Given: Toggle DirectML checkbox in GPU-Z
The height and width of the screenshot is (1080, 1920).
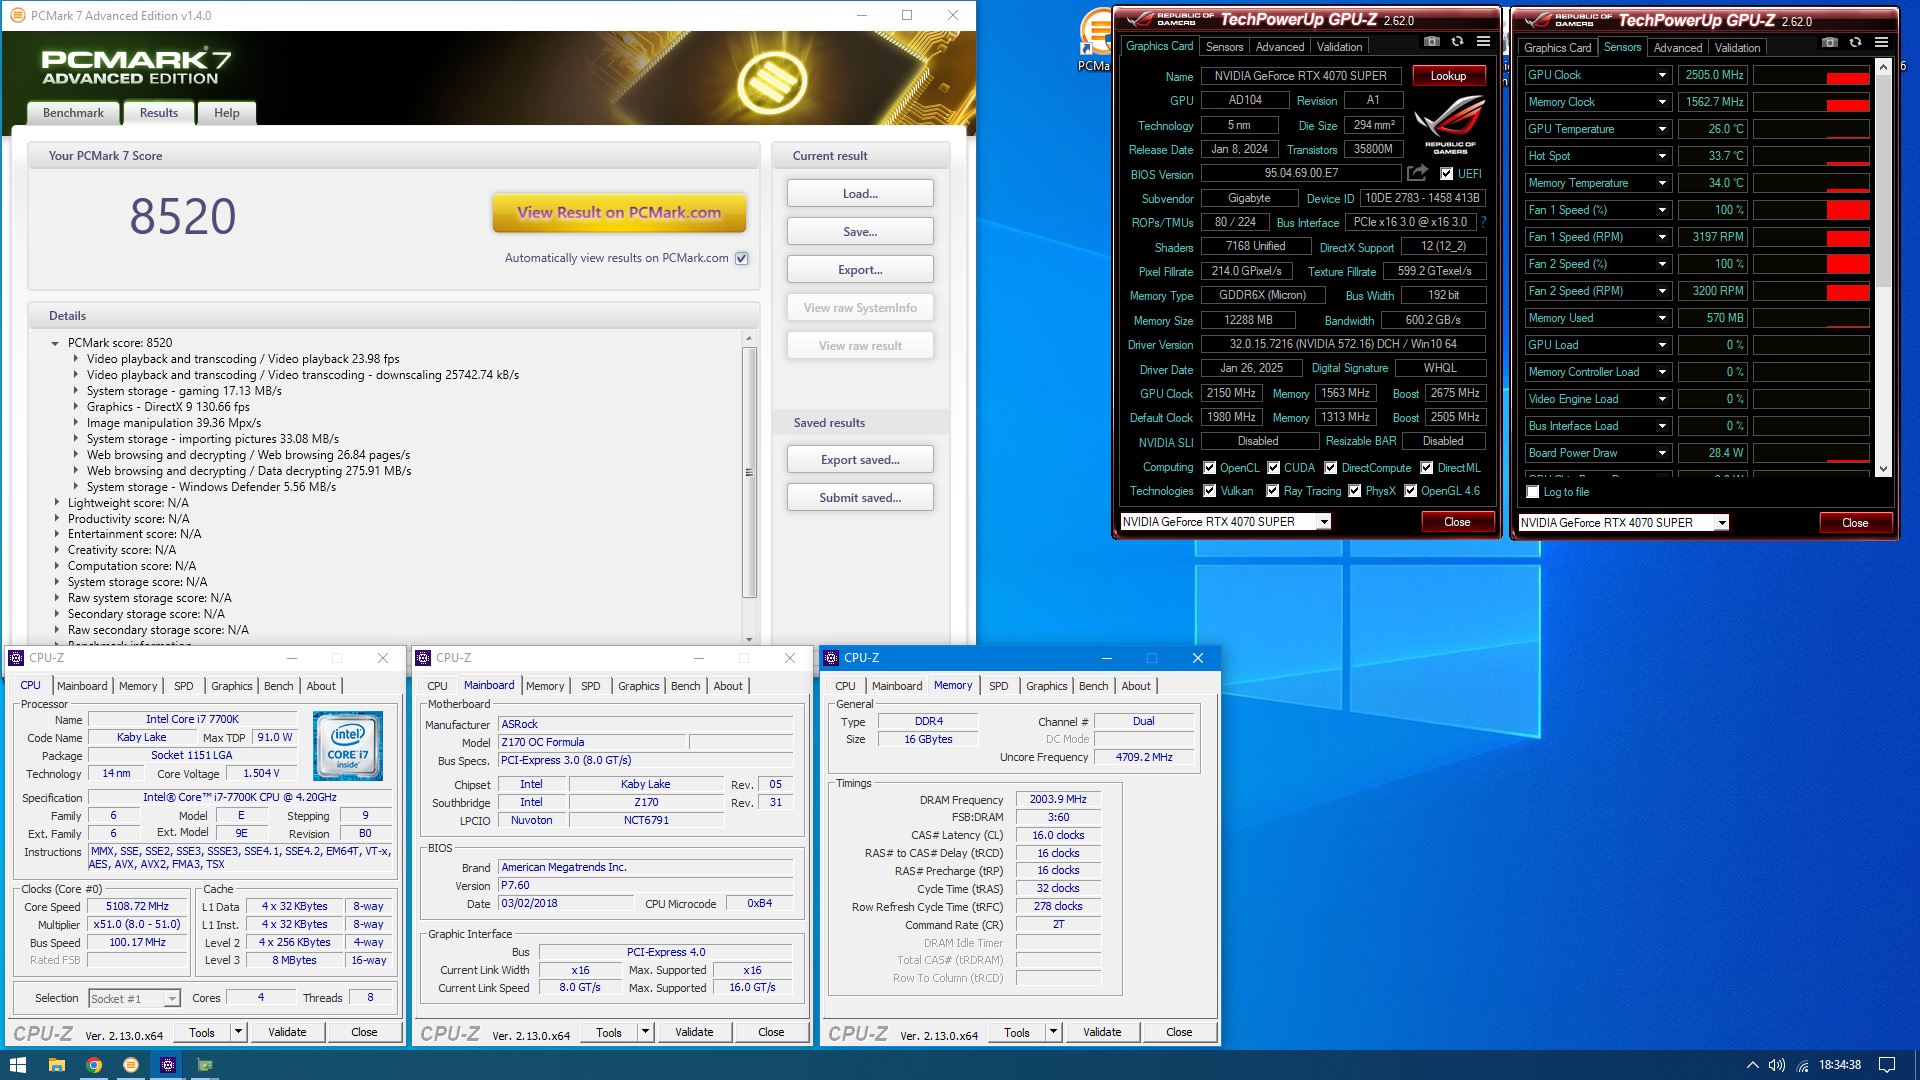Looking at the screenshot, I should pyautogui.click(x=1427, y=467).
